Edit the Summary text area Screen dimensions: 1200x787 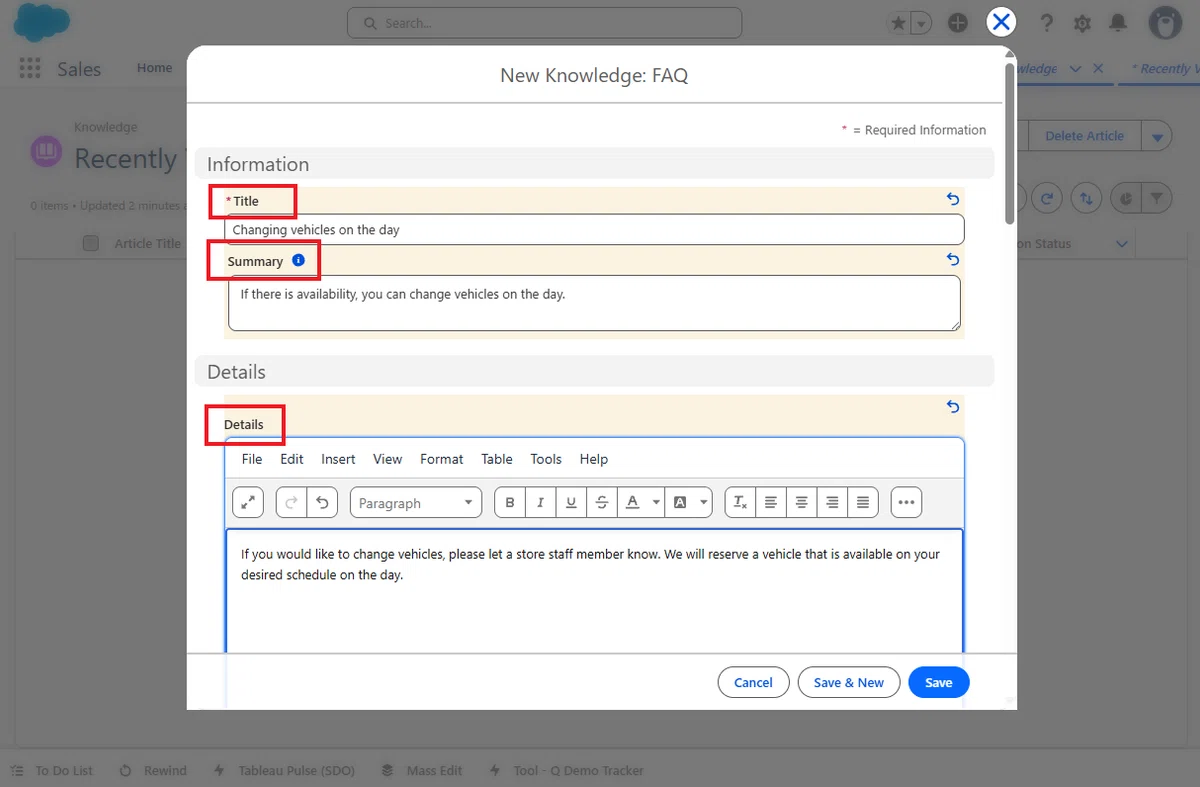594,303
